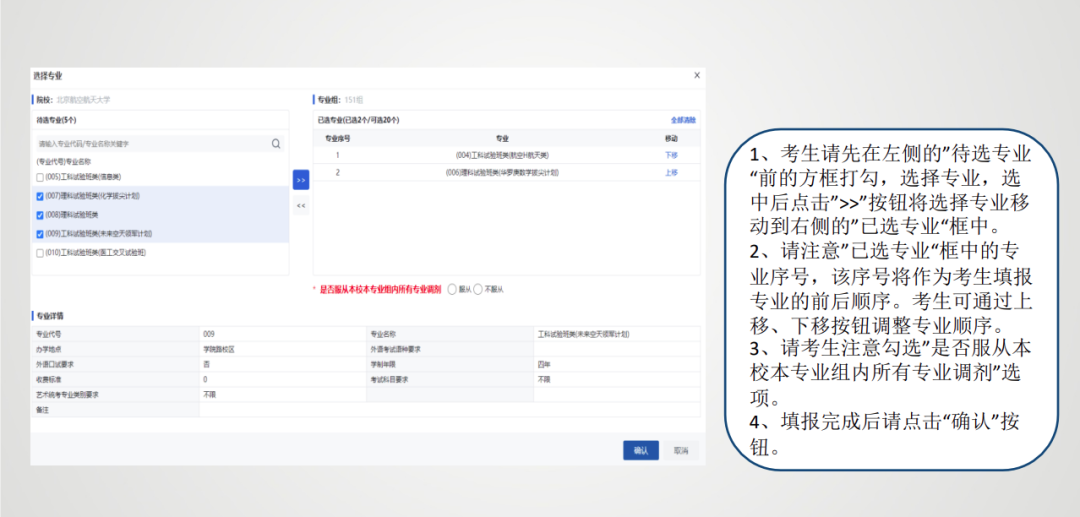Click the >> move-right arrow button

tap(301, 180)
